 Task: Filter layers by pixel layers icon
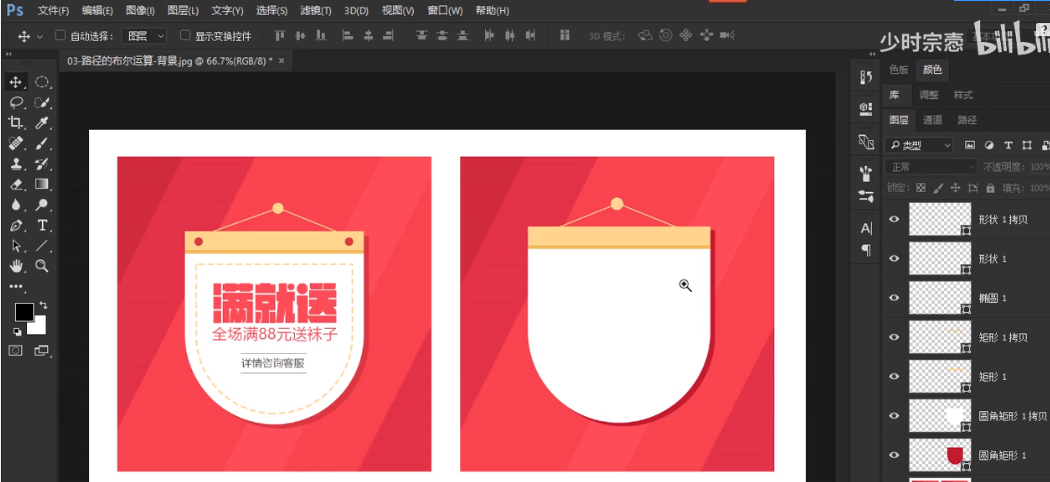click(x=970, y=145)
